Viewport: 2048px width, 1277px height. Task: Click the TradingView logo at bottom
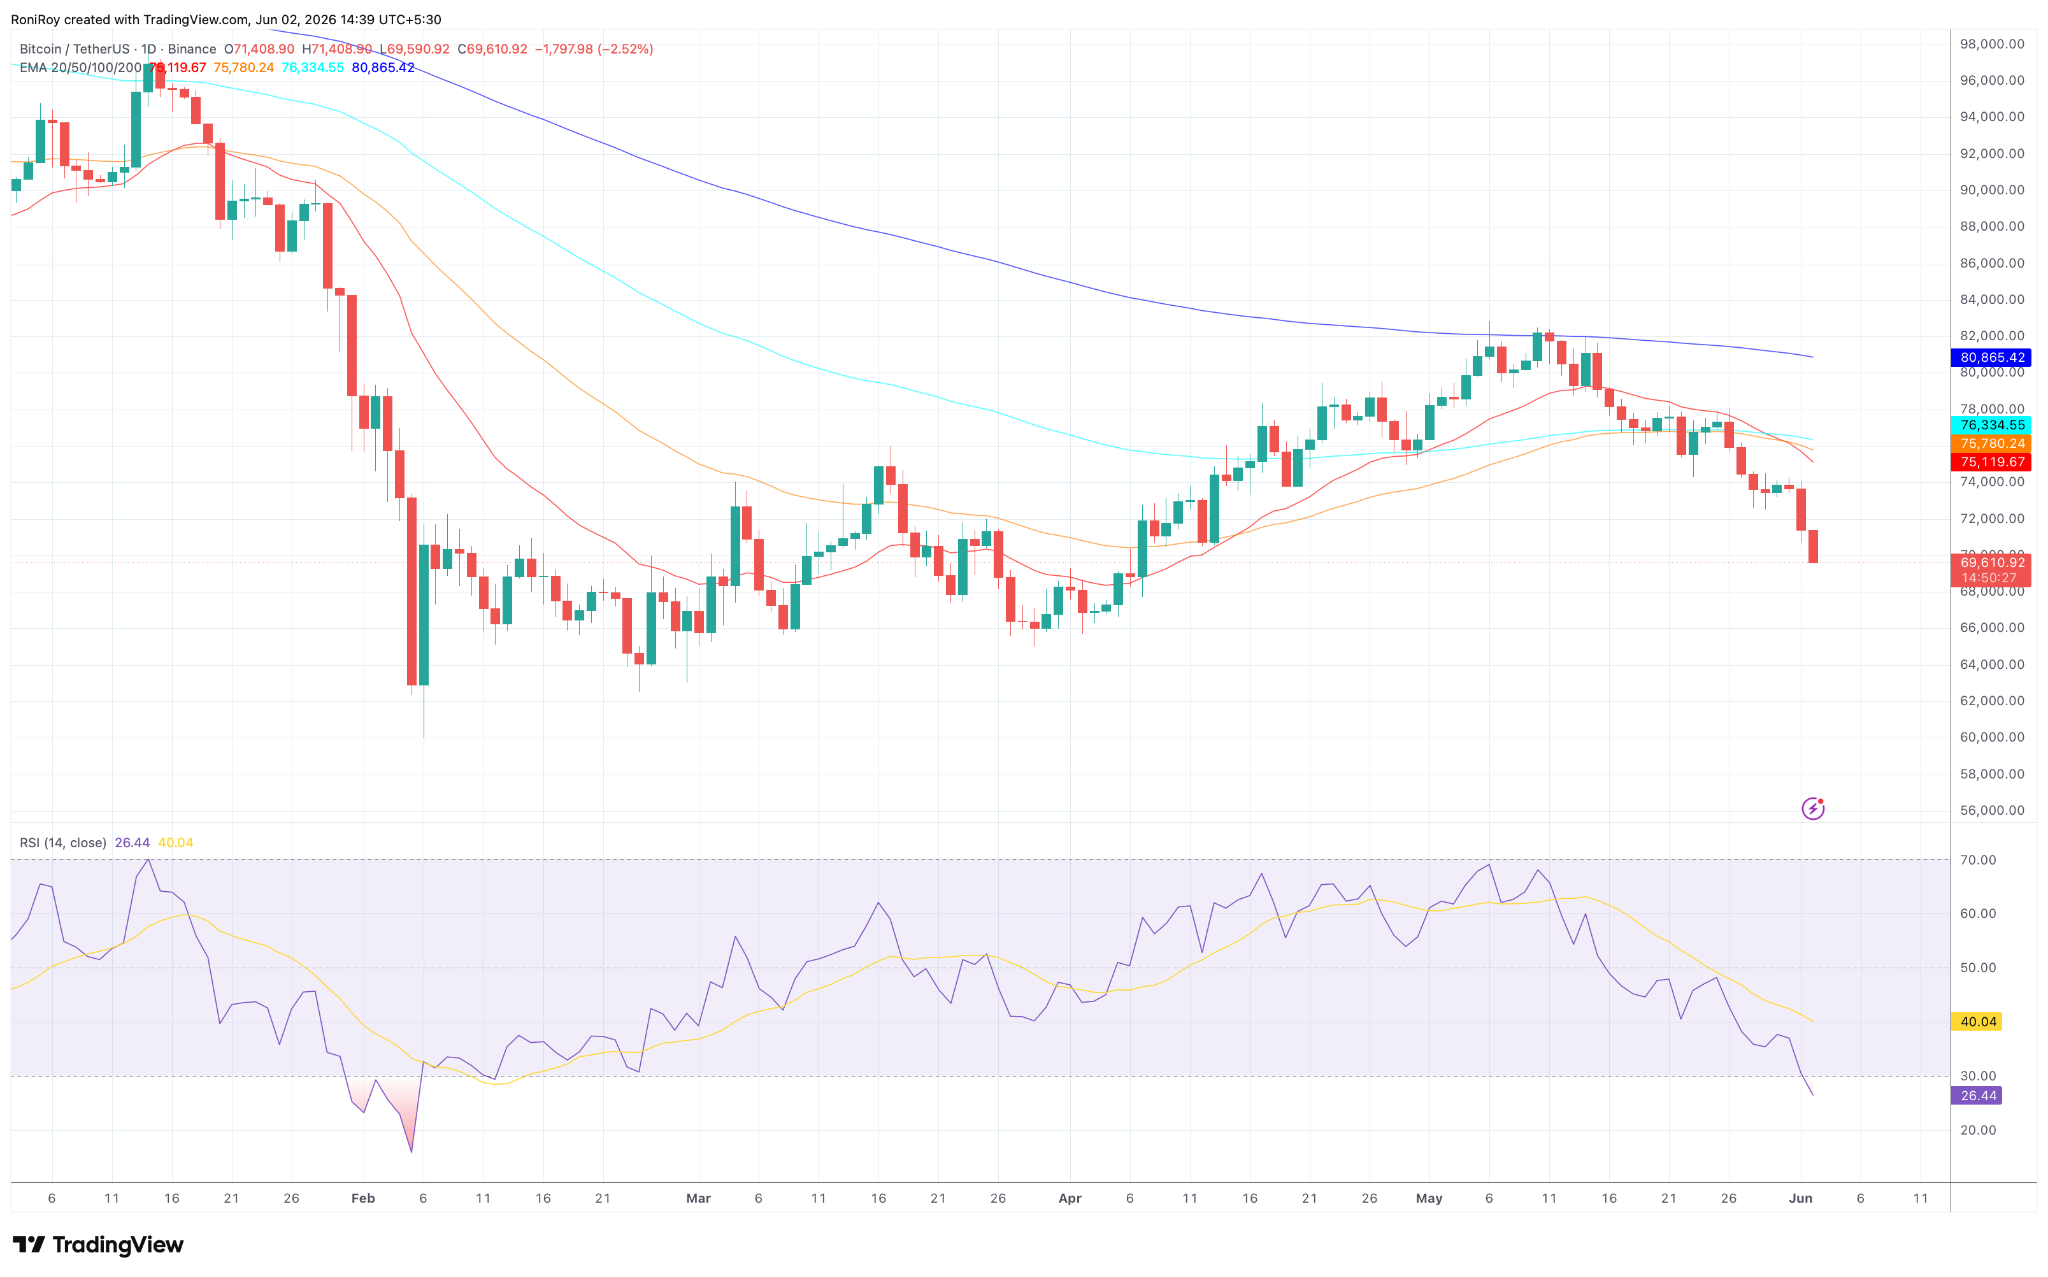(x=98, y=1245)
